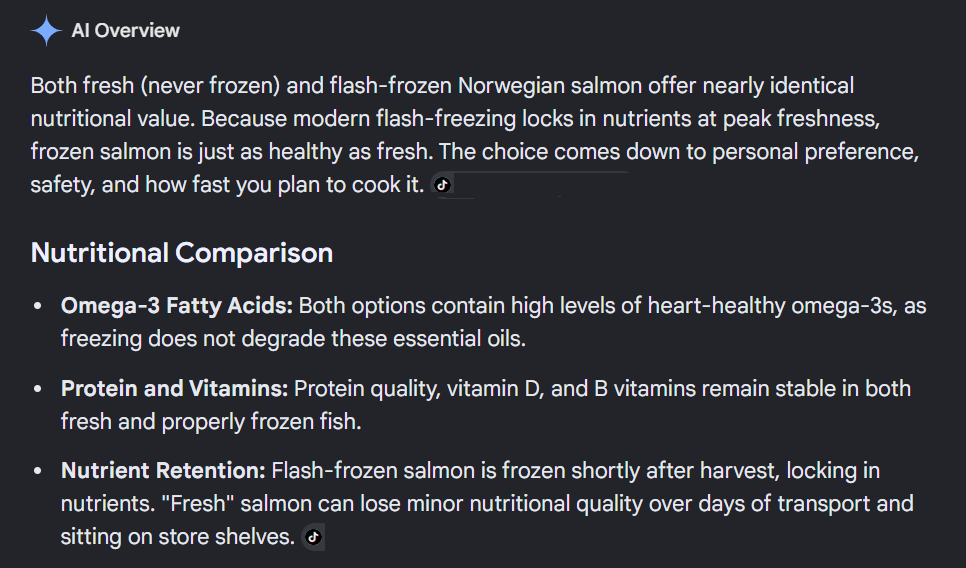Open TikTok source icon after 'store shelves.'
The width and height of the screenshot is (966, 568).
[314, 537]
